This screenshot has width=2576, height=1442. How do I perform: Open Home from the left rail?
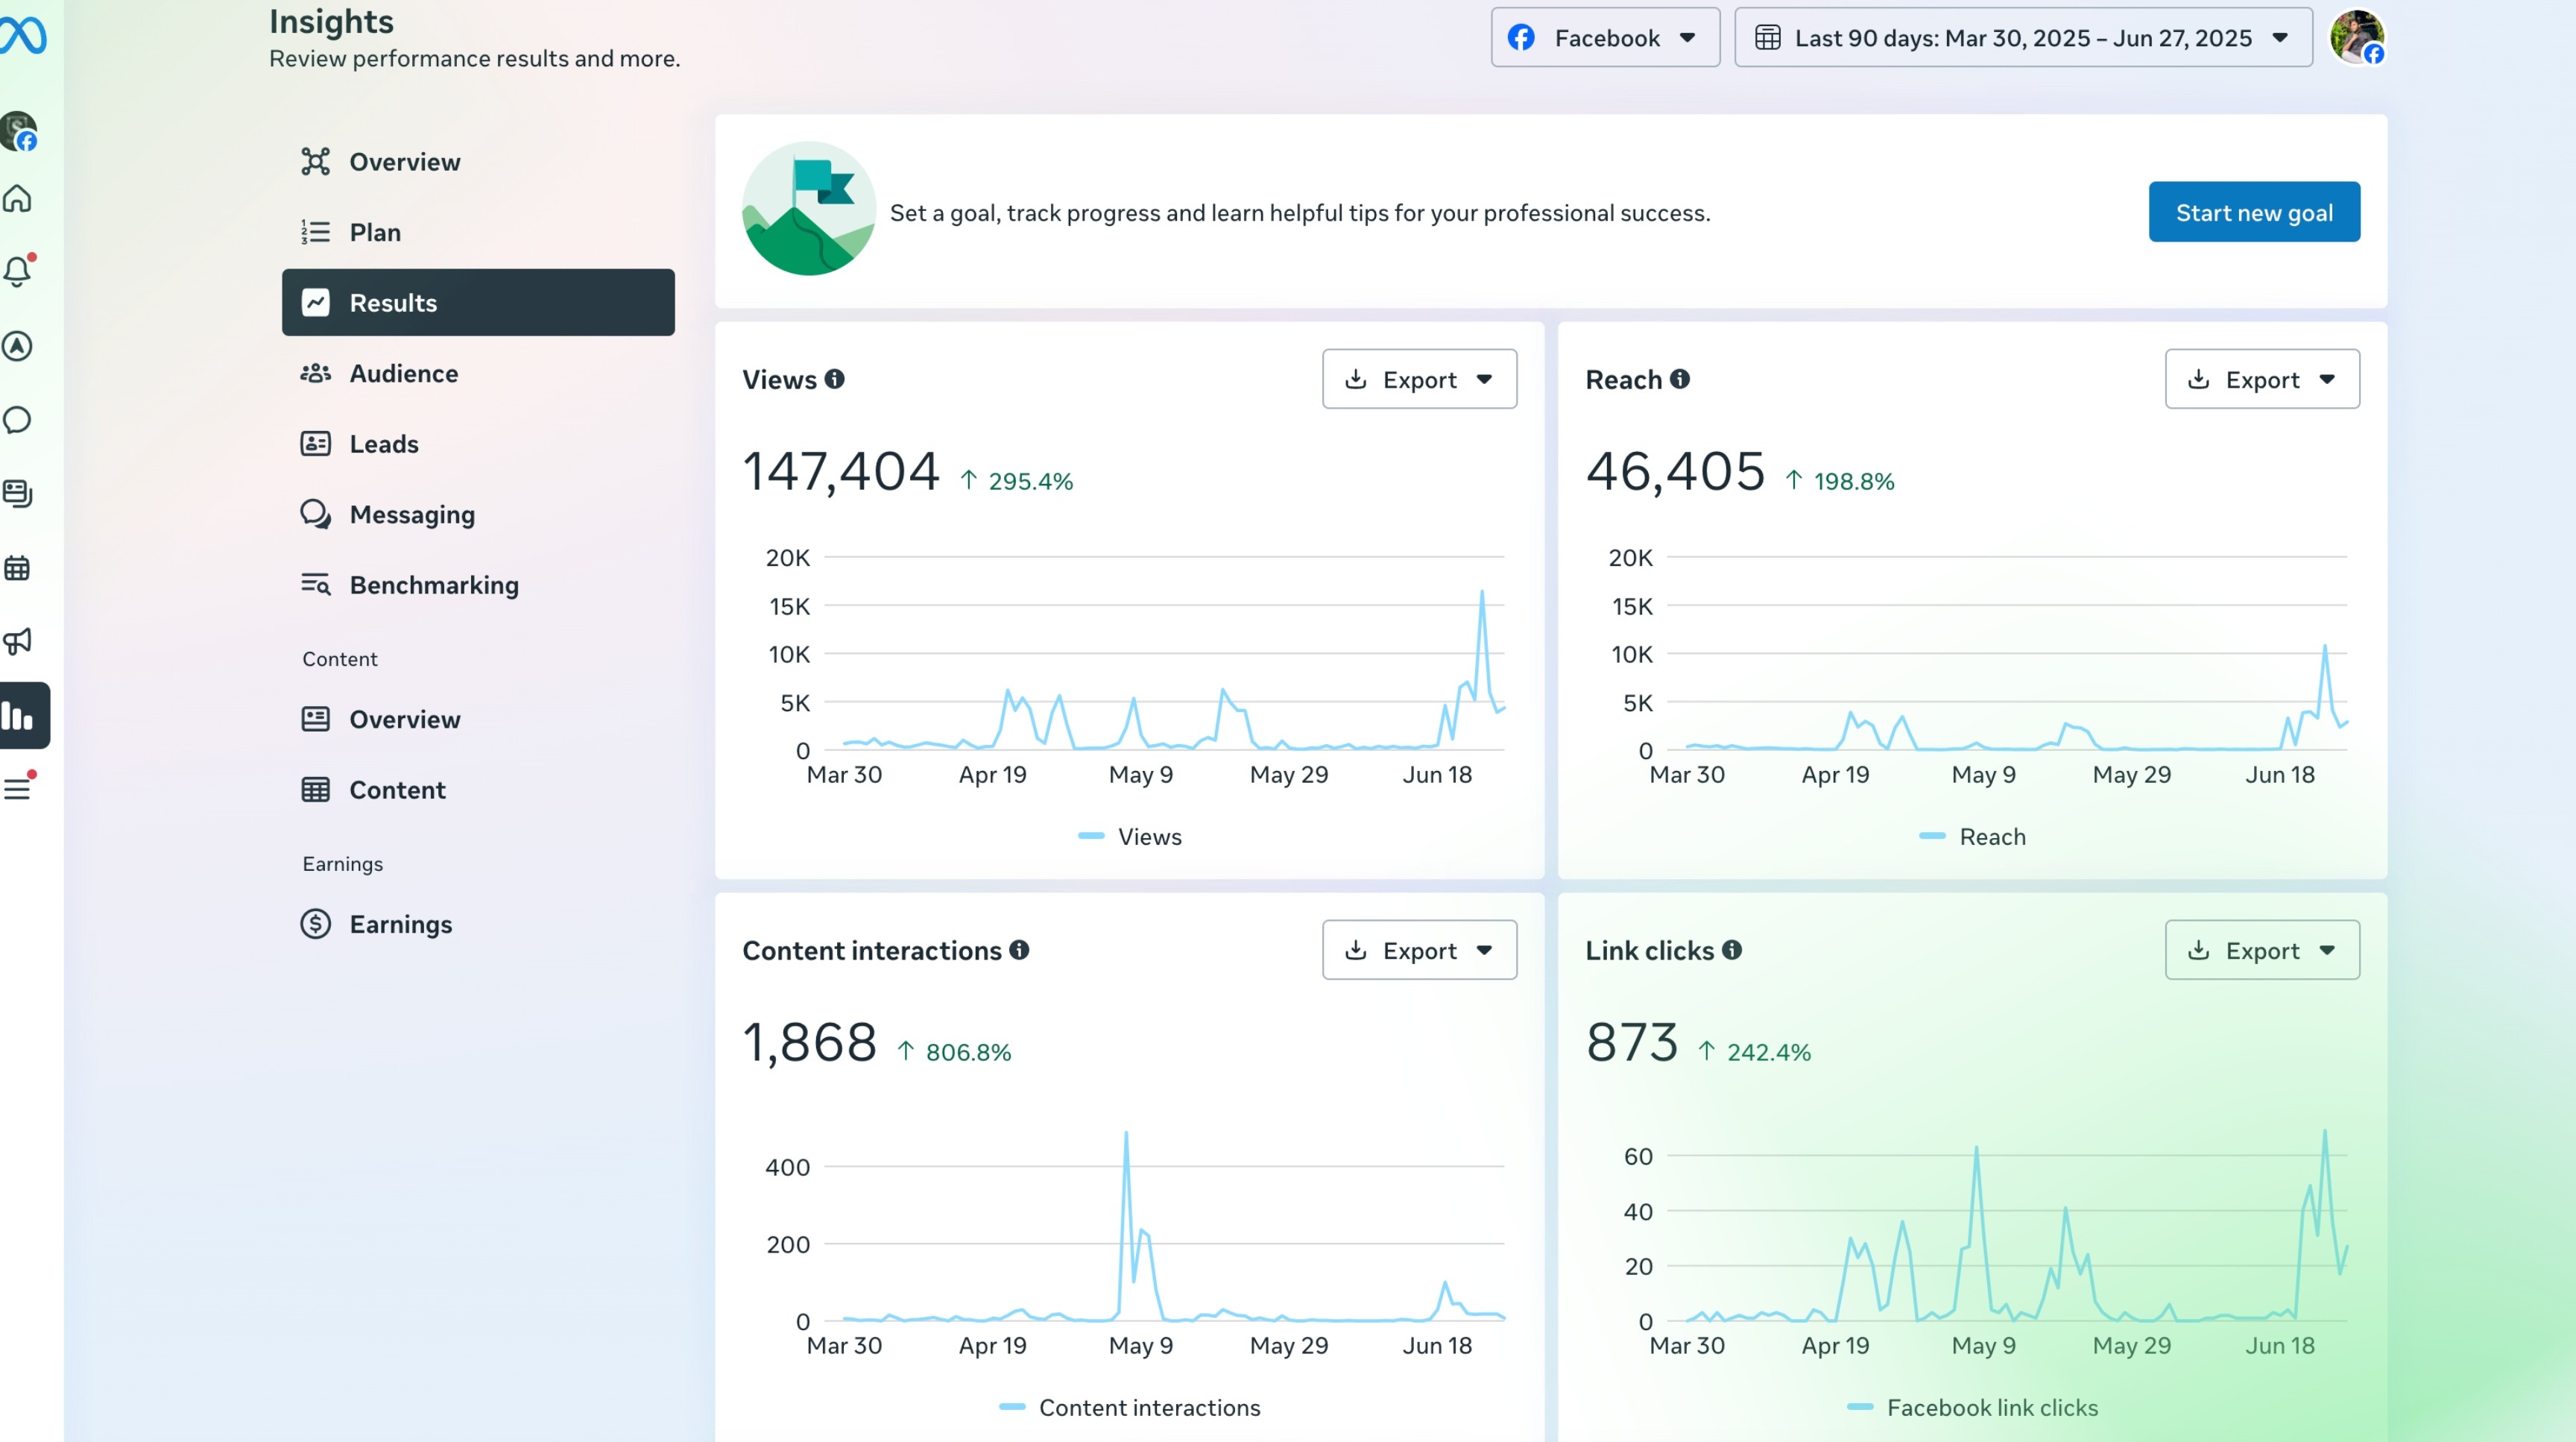click(18, 199)
